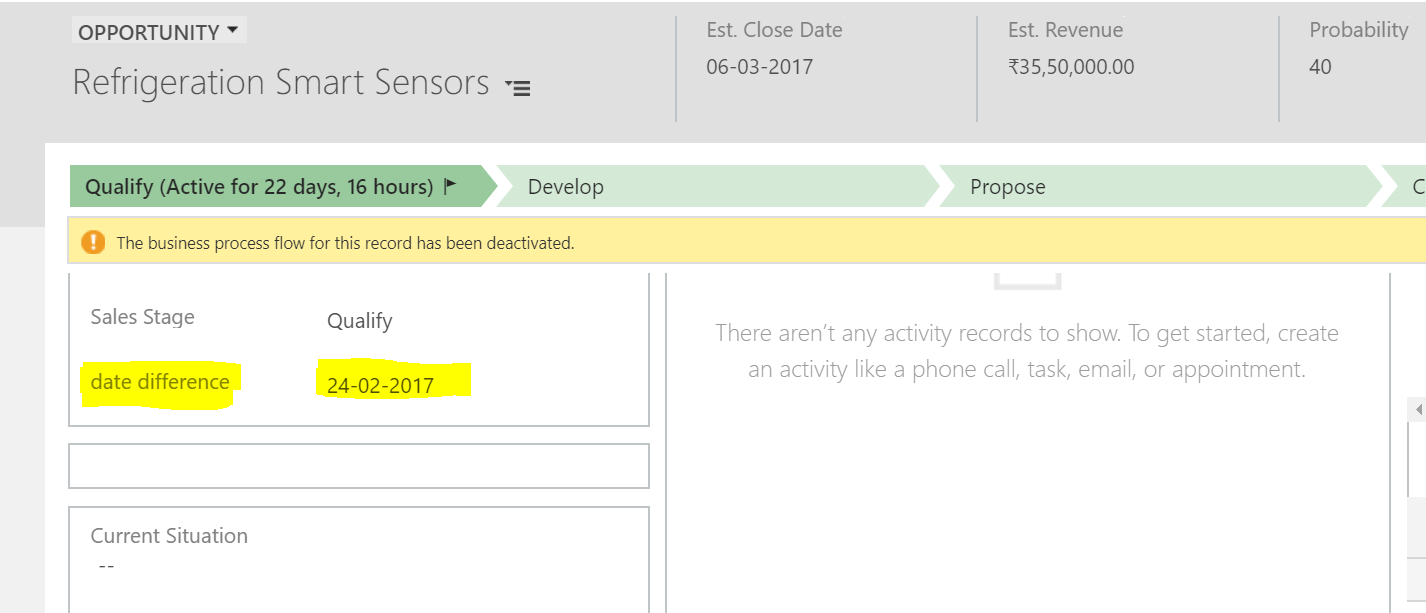Click the date difference value 24-02-2017
Viewport: 1426px width, 613px height.
coord(381,385)
